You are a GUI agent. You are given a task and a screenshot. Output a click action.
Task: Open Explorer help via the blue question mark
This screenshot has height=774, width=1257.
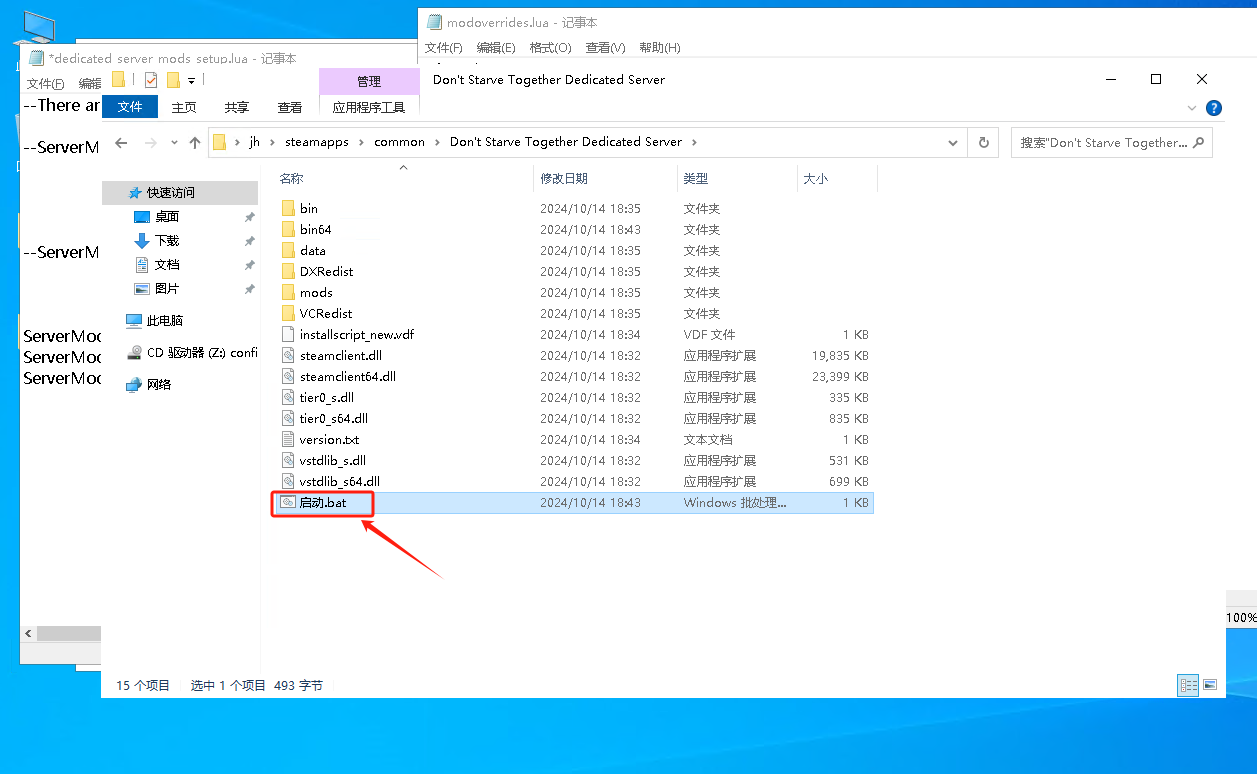[1214, 108]
